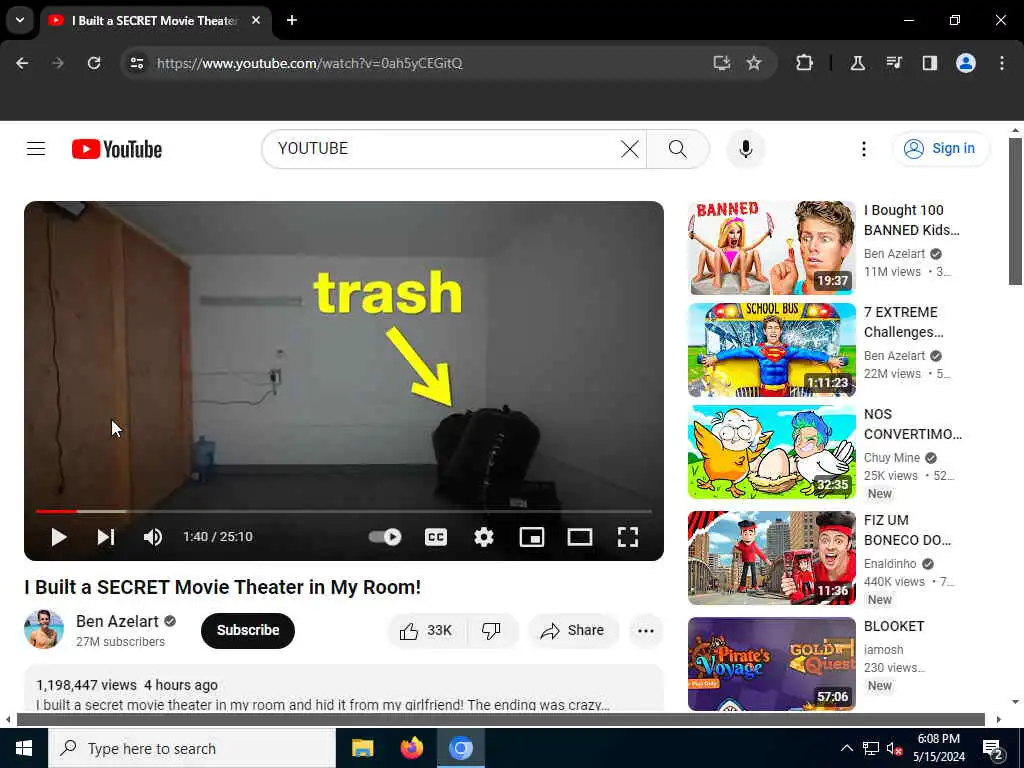Viewport: 1024px width, 768px height.
Task: Clear the search box text
Action: click(630, 149)
